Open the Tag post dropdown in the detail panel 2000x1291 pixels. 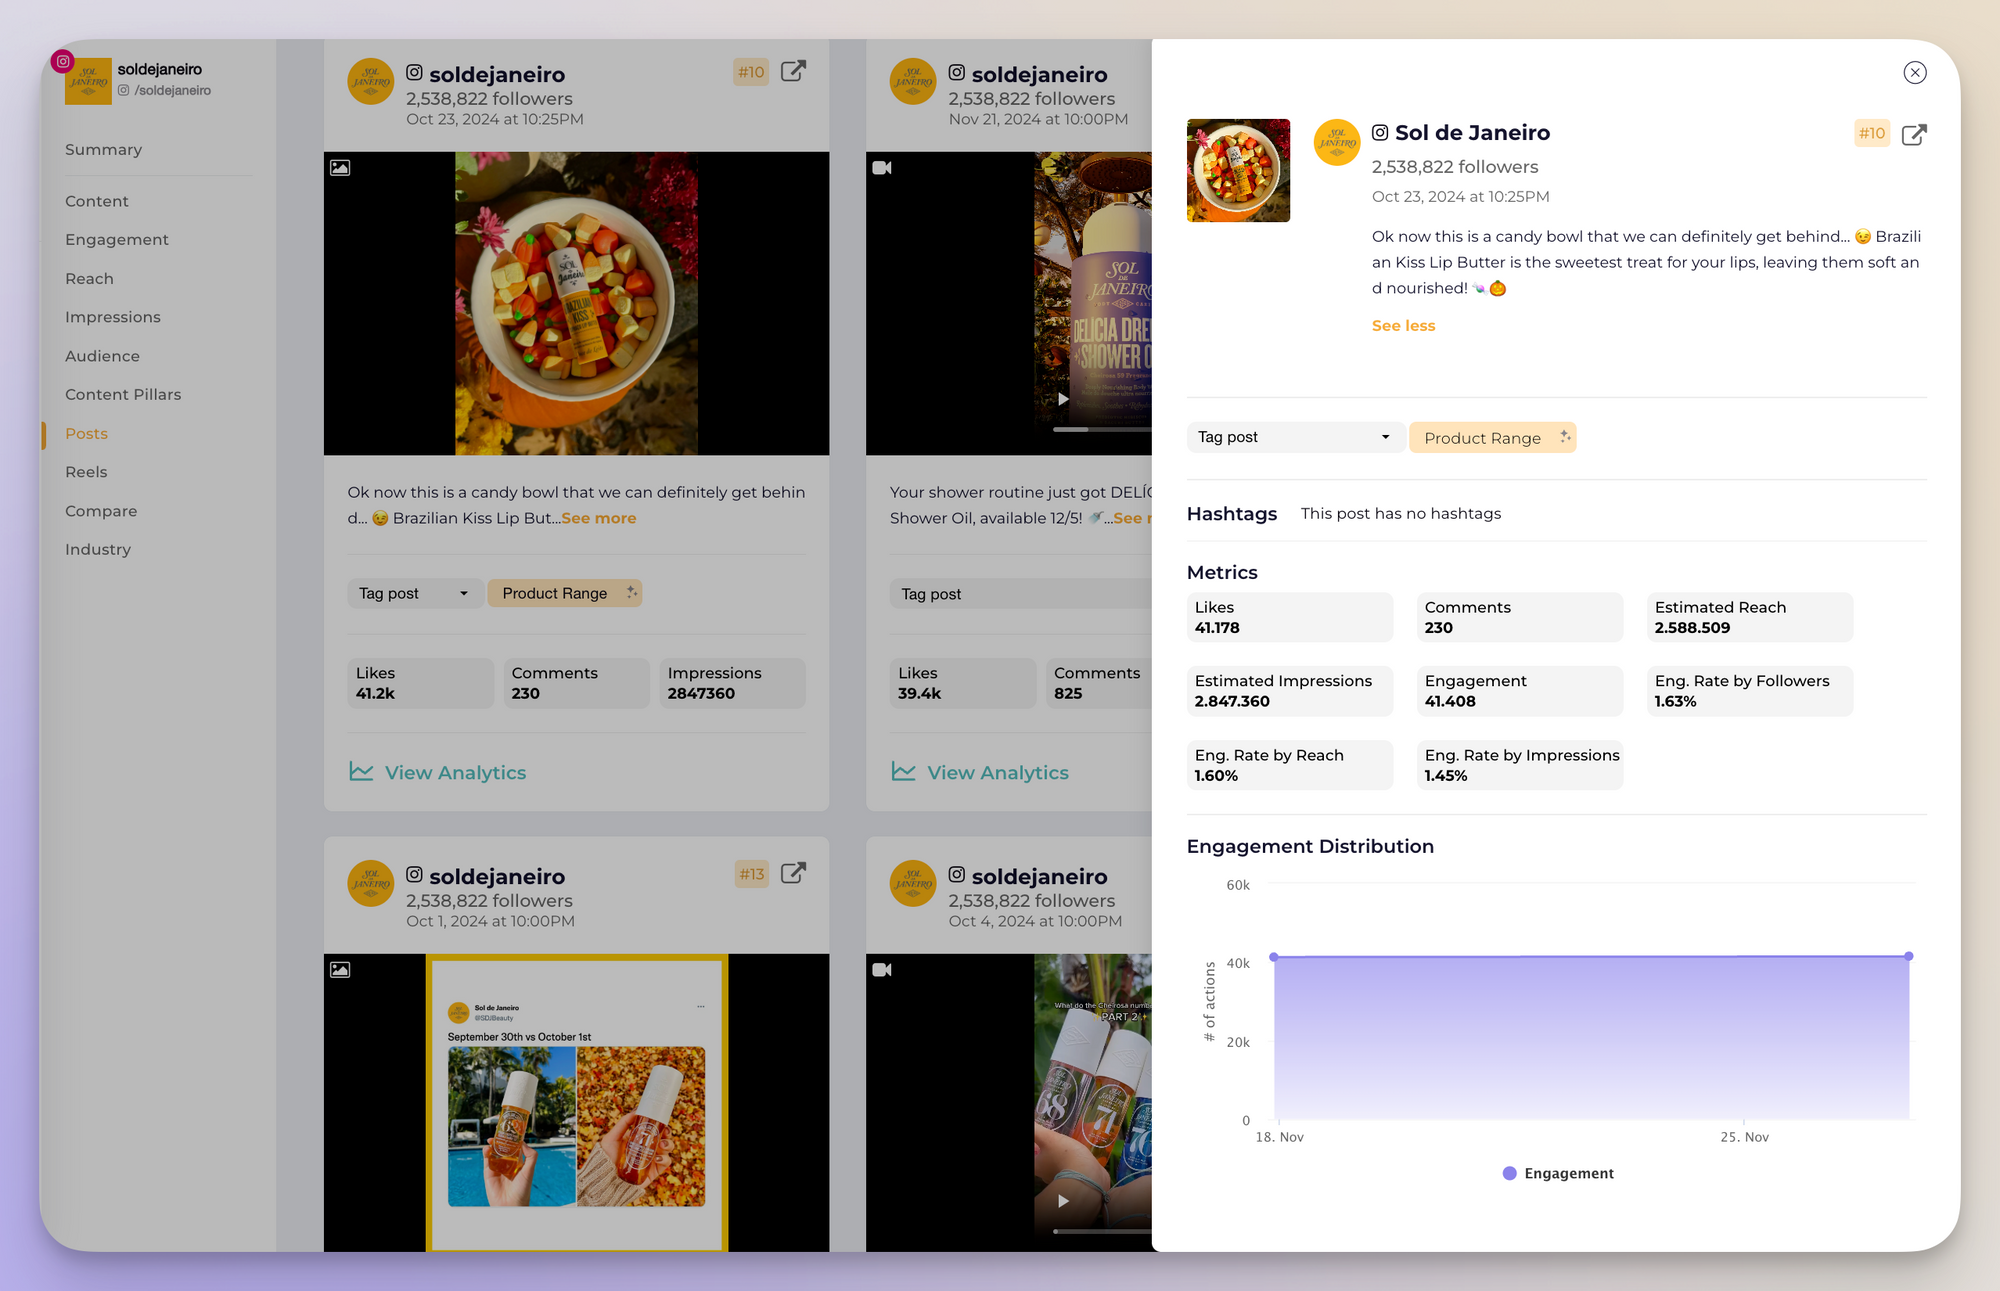coord(1290,437)
